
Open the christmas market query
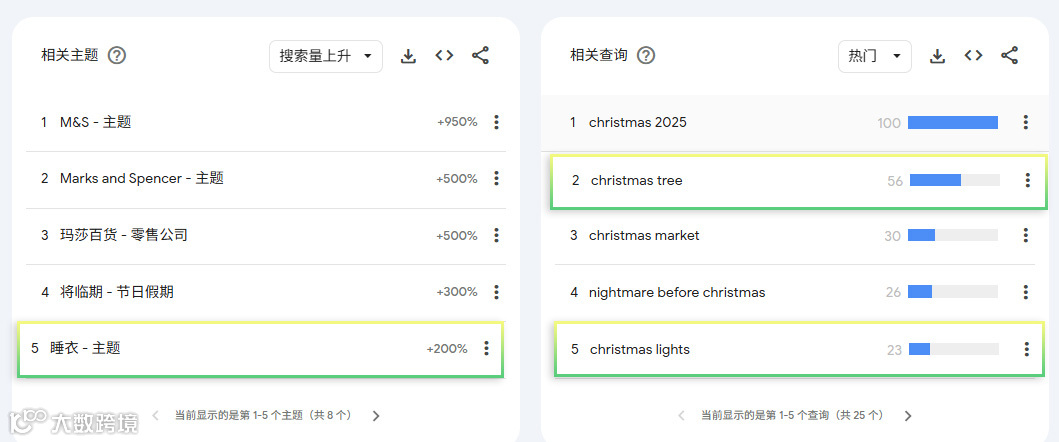pos(644,236)
